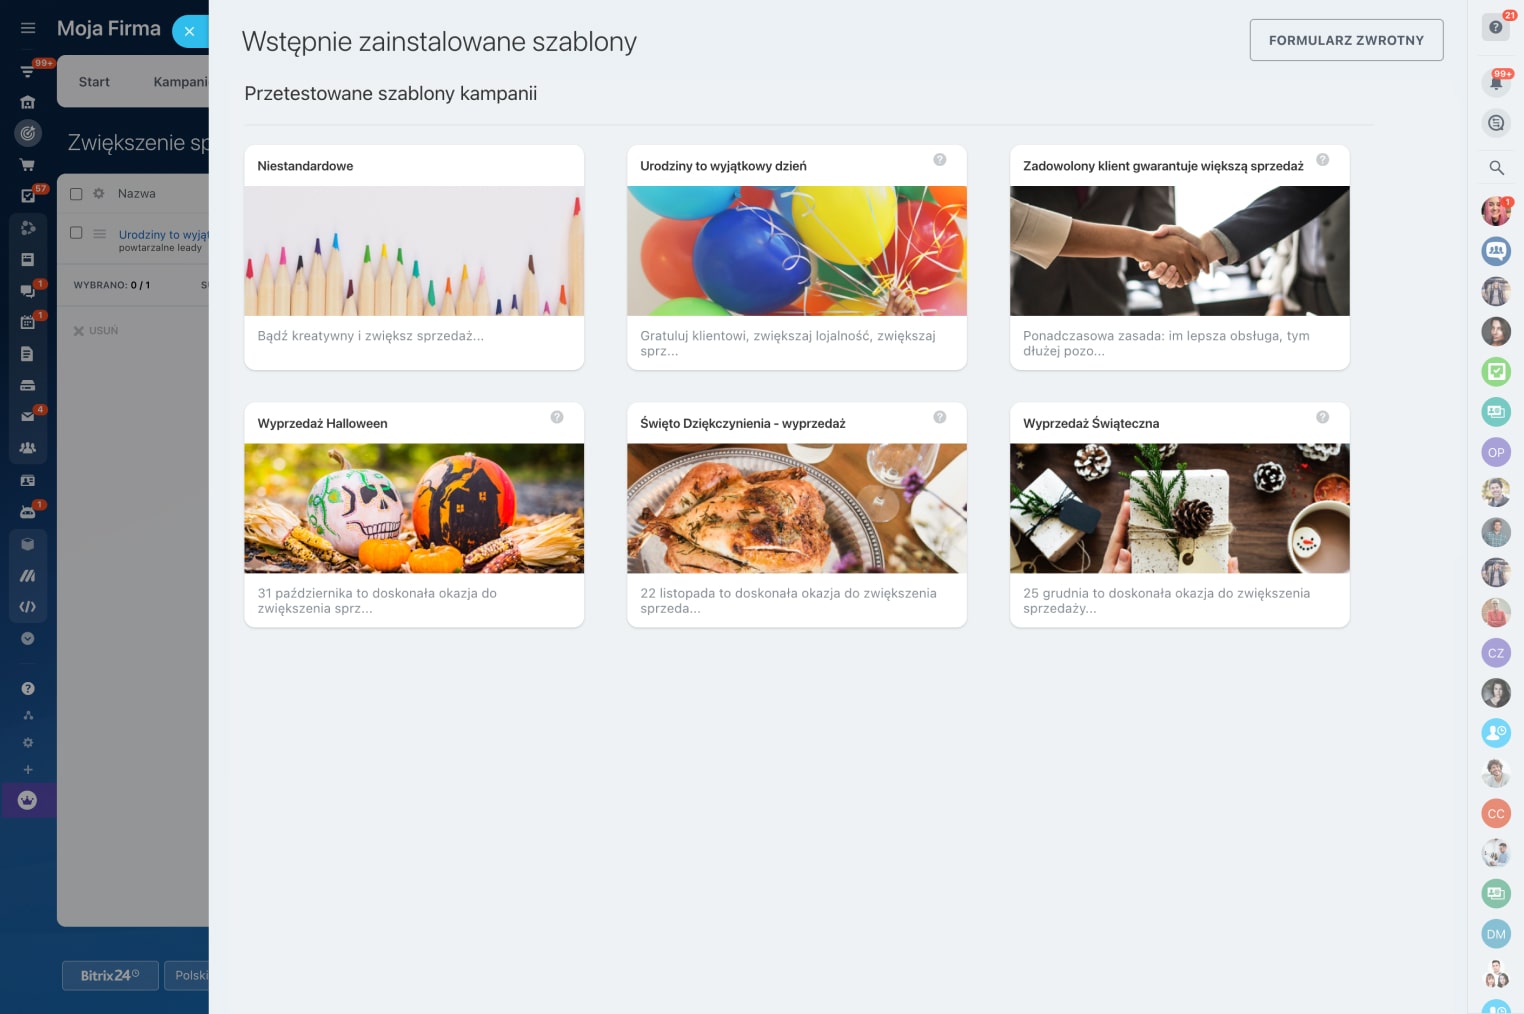Click the help question mark at top right
This screenshot has width=1524, height=1014.
pos(1496,27)
